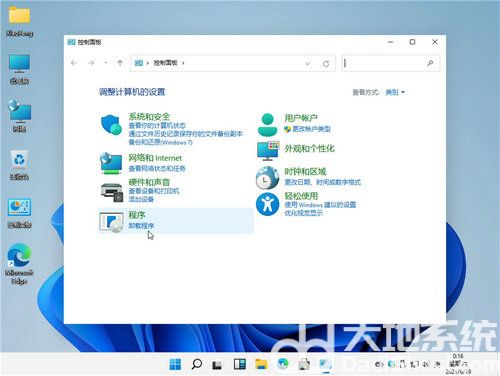Click the Control Panel breadcrumb in address bar
Viewport: 500px width, 376px height.
coord(165,63)
